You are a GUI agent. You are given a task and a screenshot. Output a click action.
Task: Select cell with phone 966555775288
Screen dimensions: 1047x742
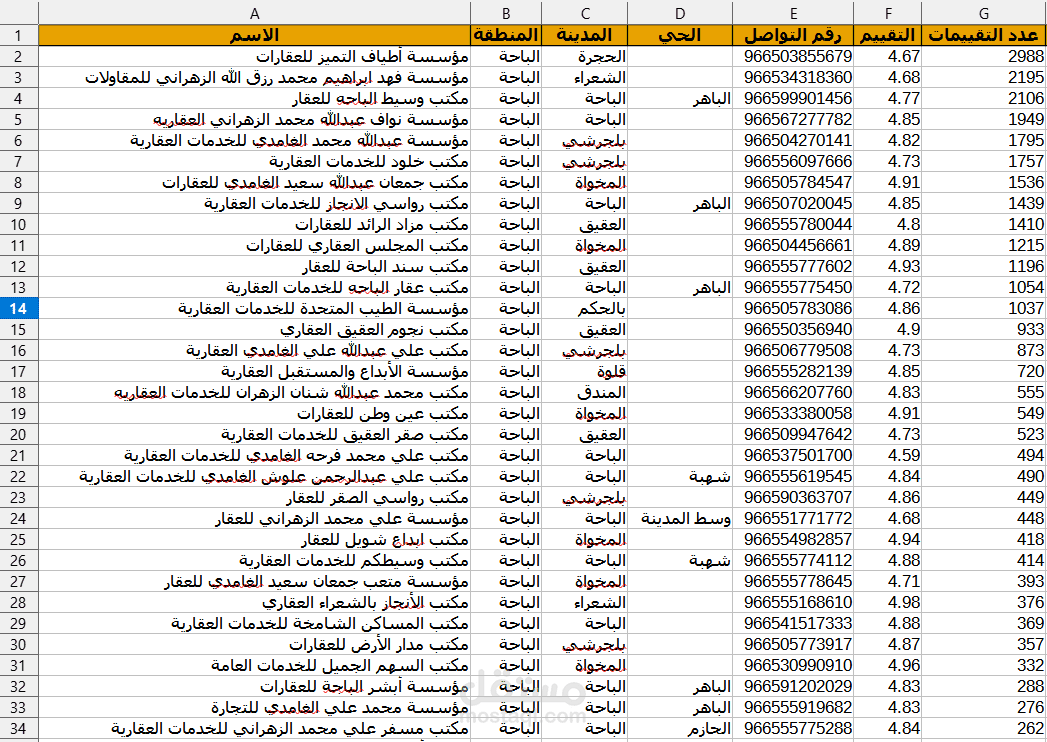[793, 729]
